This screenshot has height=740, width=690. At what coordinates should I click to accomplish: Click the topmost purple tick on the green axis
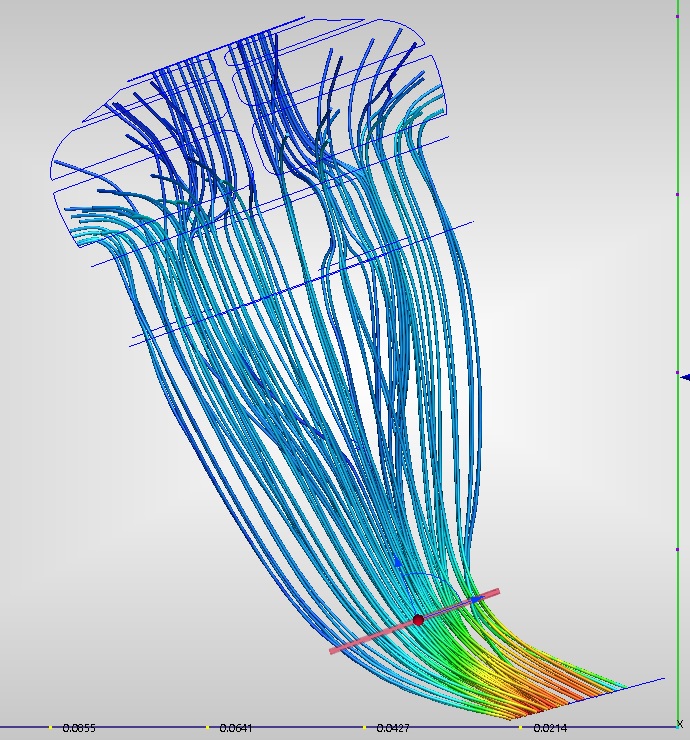tap(677, 15)
